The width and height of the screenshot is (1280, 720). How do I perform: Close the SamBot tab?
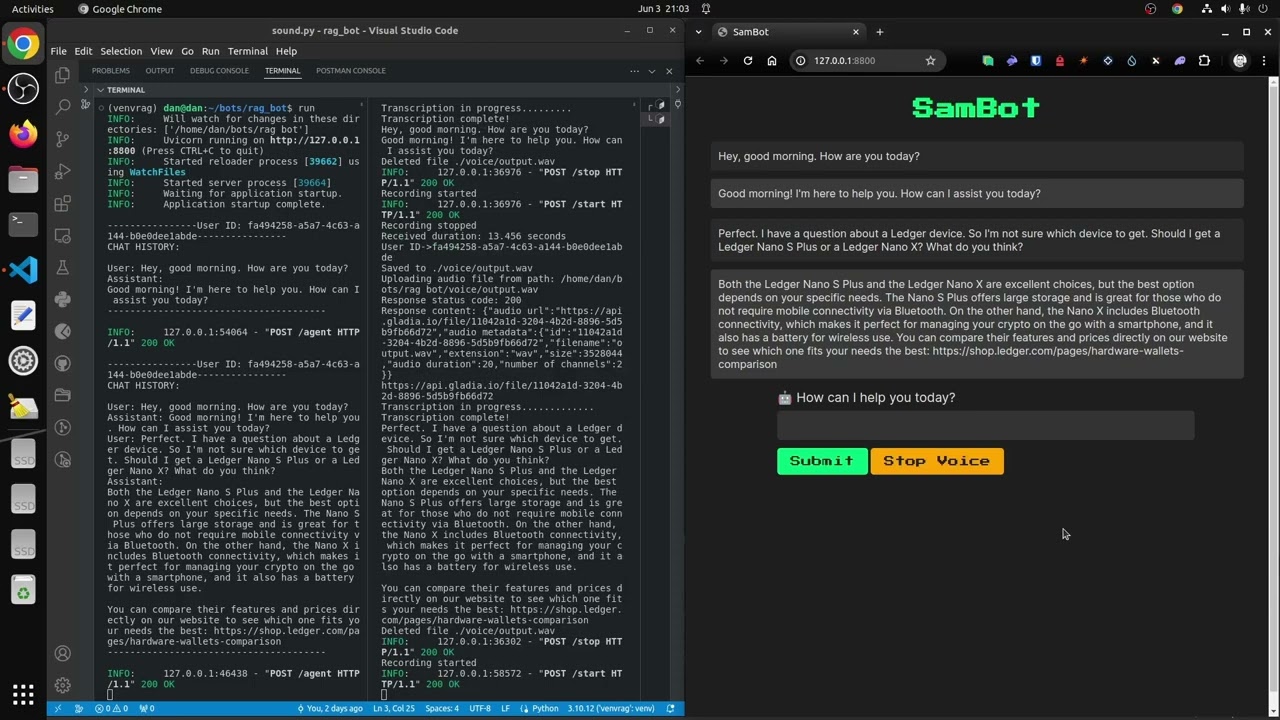(x=856, y=32)
